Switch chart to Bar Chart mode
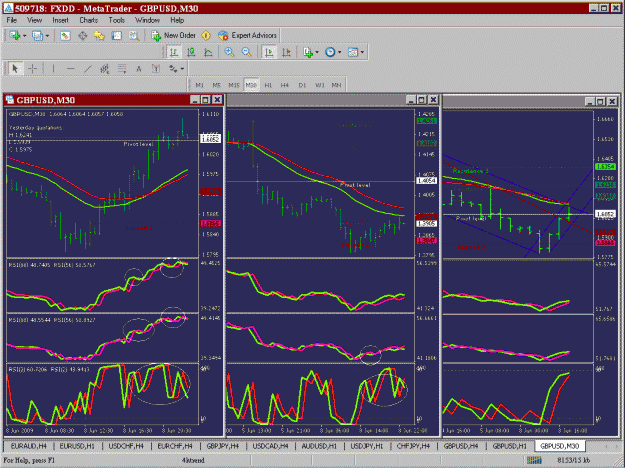Image resolution: width=625 pixels, height=468 pixels. pyautogui.click(x=174, y=52)
